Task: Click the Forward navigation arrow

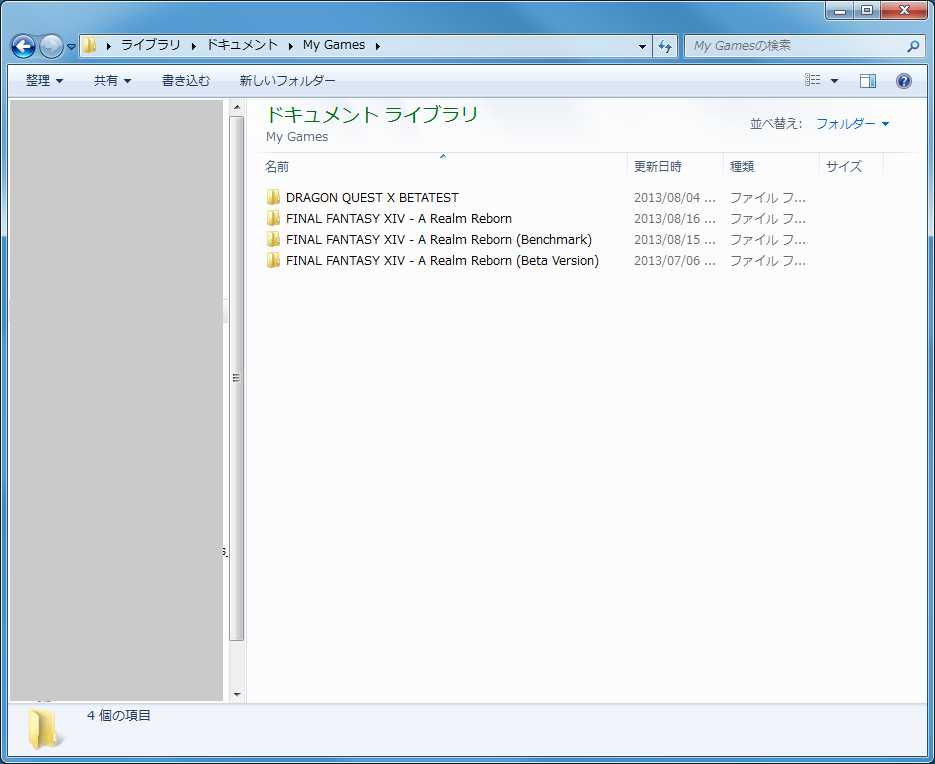Action: coord(51,46)
